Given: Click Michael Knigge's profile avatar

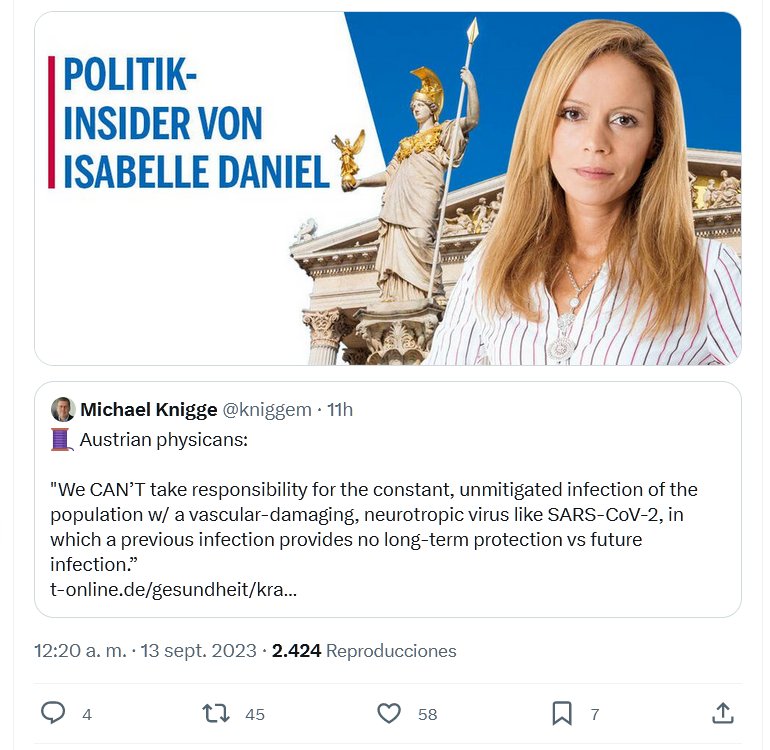Looking at the screenshot, I should 62,410.
